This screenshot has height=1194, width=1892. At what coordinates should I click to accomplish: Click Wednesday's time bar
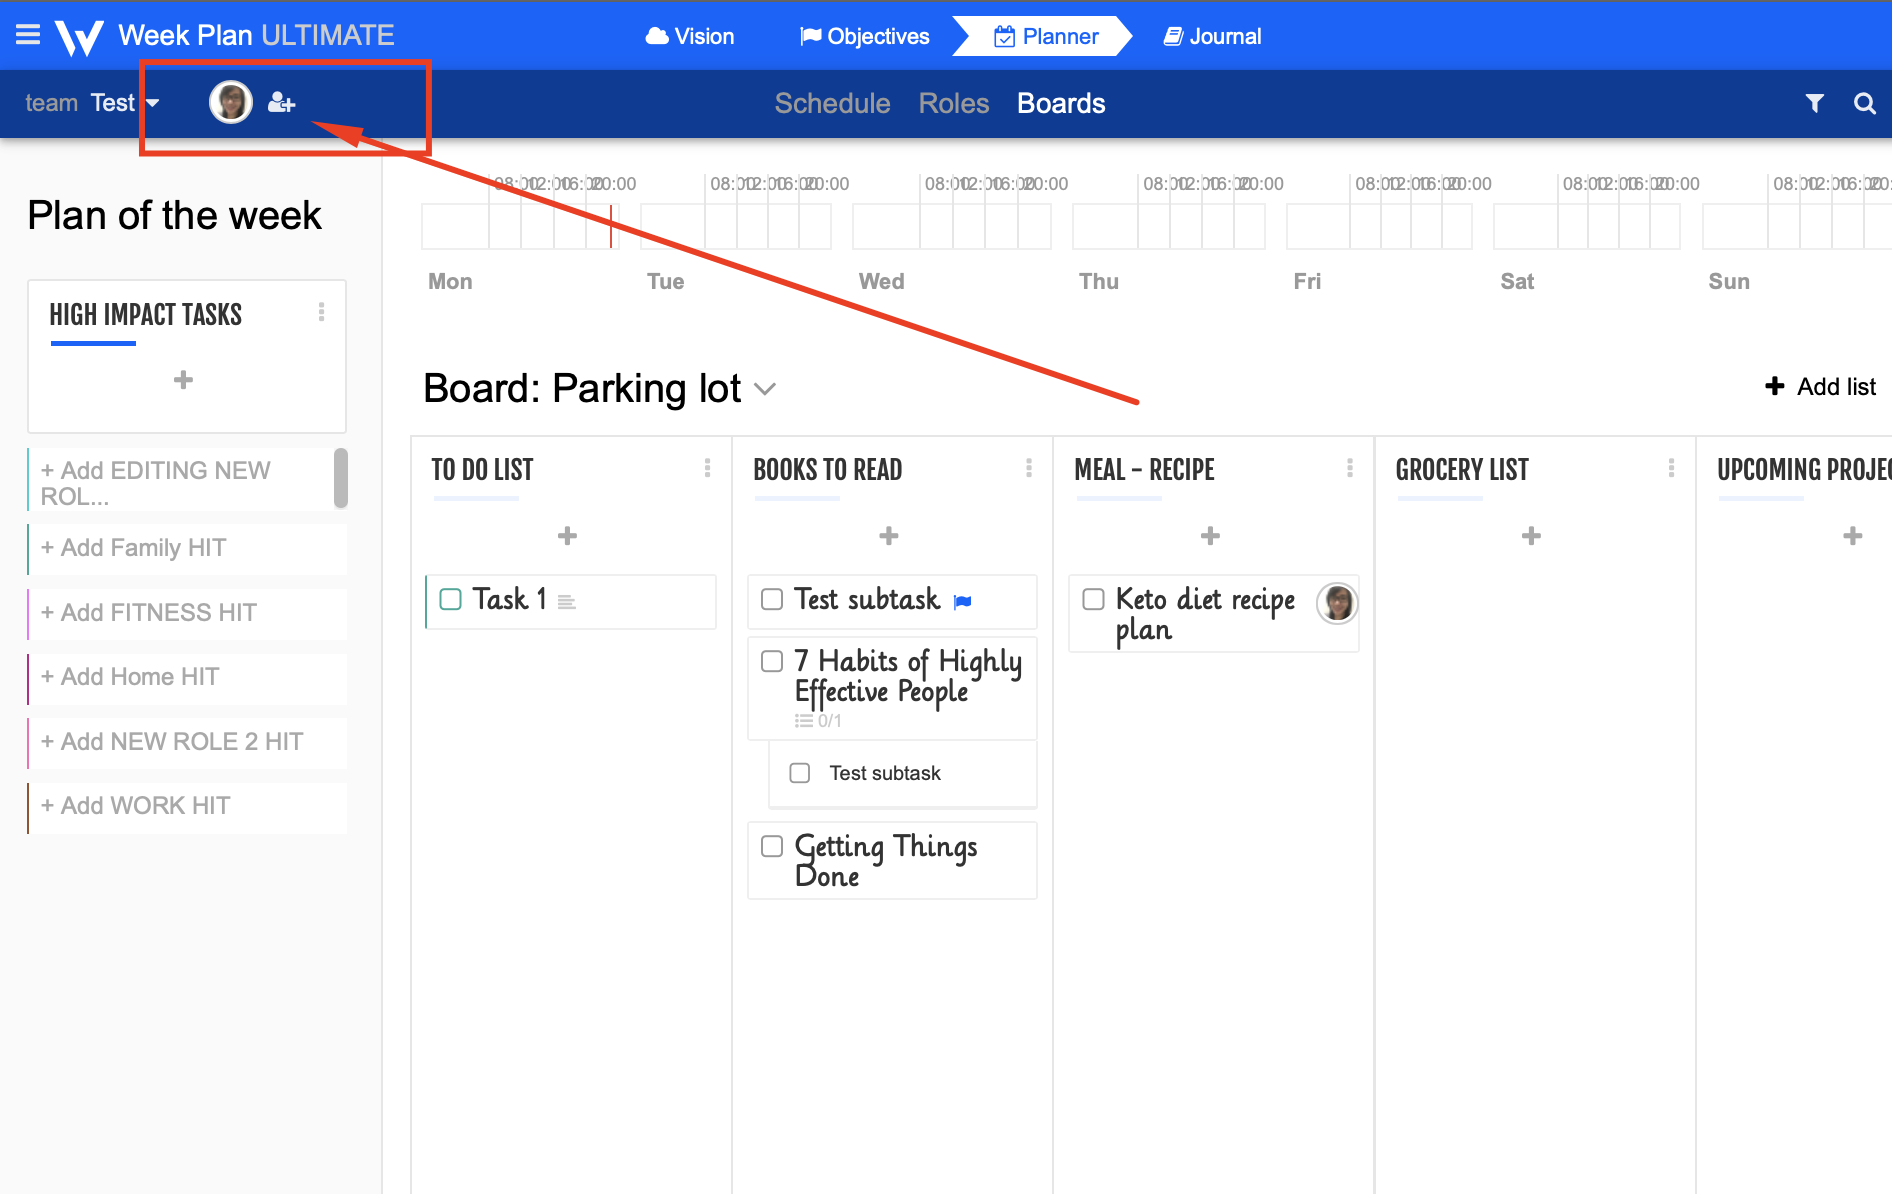[951, 226]
